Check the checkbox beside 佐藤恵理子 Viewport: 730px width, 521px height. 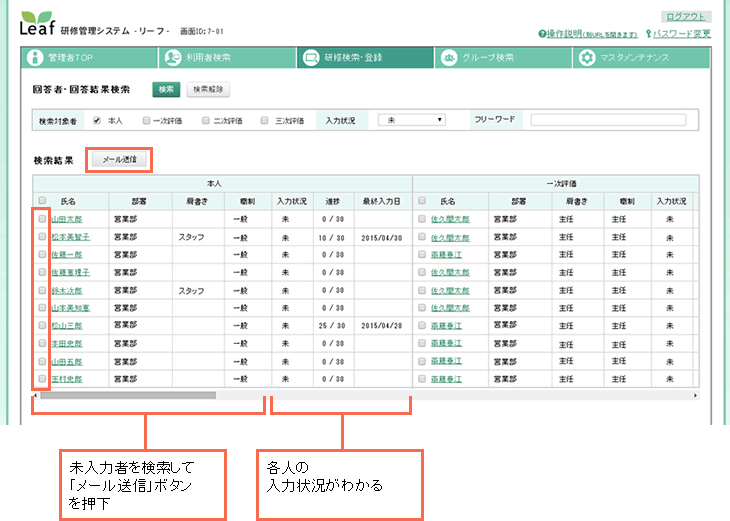(x=42, y=272)
